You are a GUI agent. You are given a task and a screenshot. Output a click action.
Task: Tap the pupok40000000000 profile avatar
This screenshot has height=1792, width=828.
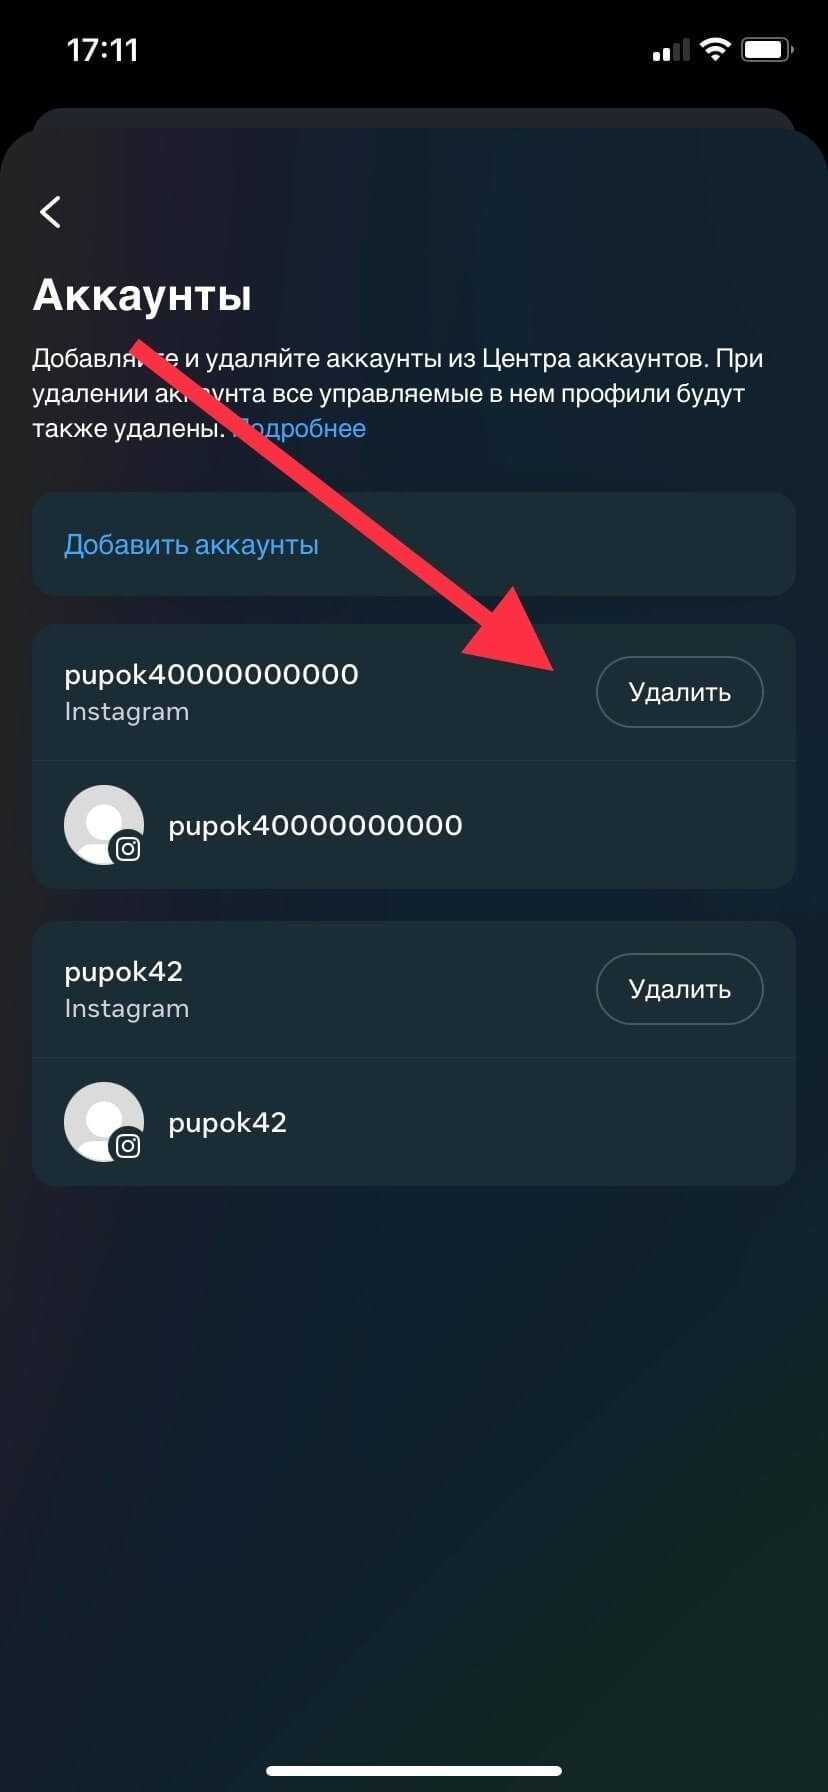pos(104,825)
